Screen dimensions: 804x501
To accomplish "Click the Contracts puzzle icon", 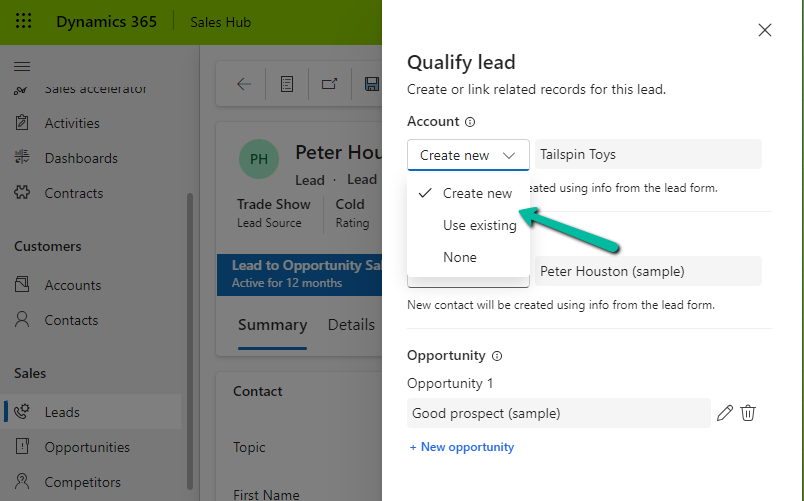I will [22, 192].
